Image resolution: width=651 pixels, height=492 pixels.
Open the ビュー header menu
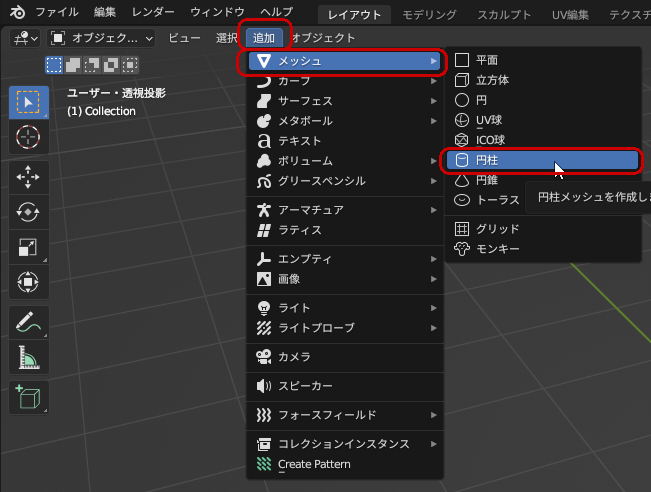click(184, 38)
